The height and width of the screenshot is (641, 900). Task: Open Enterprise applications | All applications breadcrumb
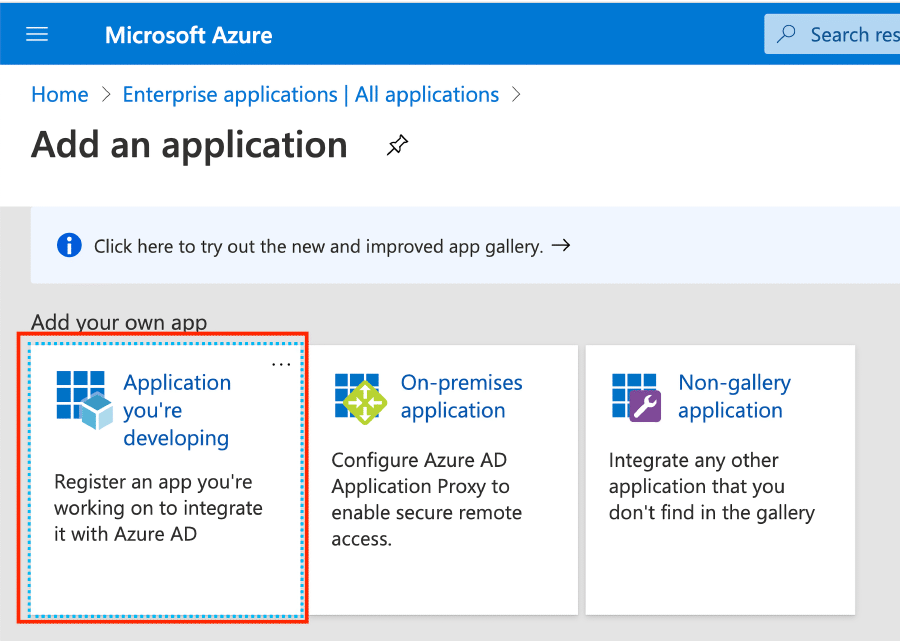click(x=310, y=94)
